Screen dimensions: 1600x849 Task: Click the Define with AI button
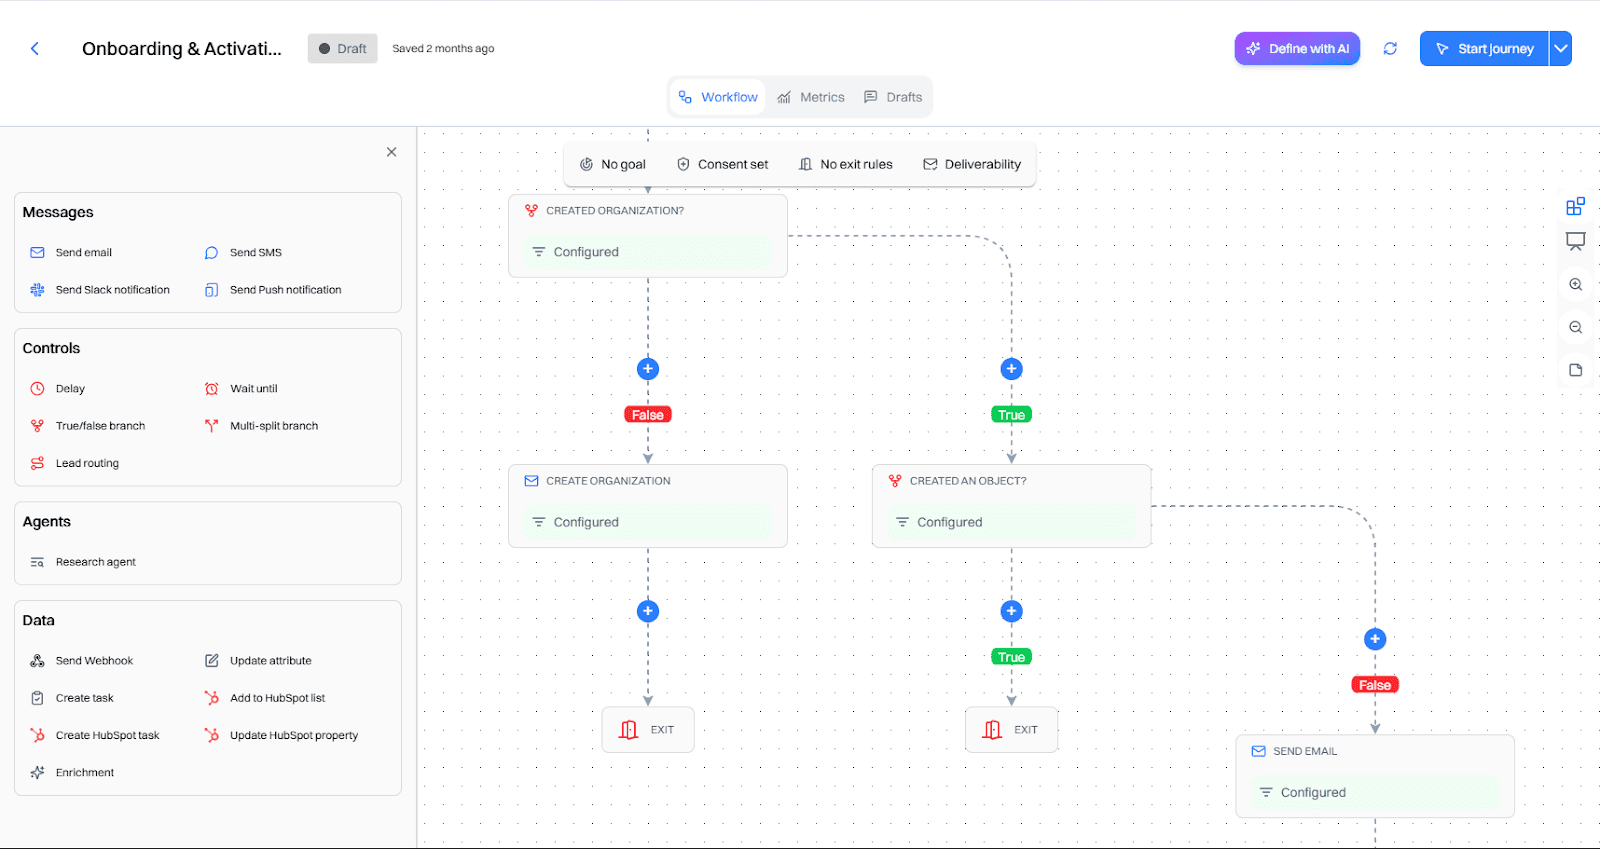(x=1297, y=48)
